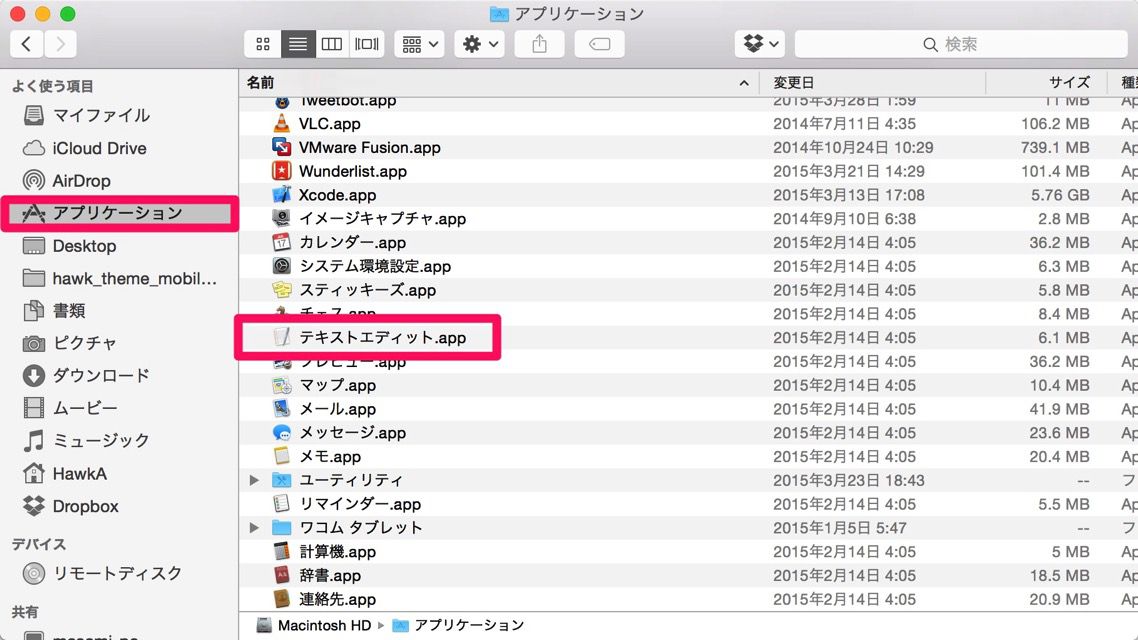Select 連絡先.app row
The height and width of the screenshot is (640, 1138).
pos(688,599)
